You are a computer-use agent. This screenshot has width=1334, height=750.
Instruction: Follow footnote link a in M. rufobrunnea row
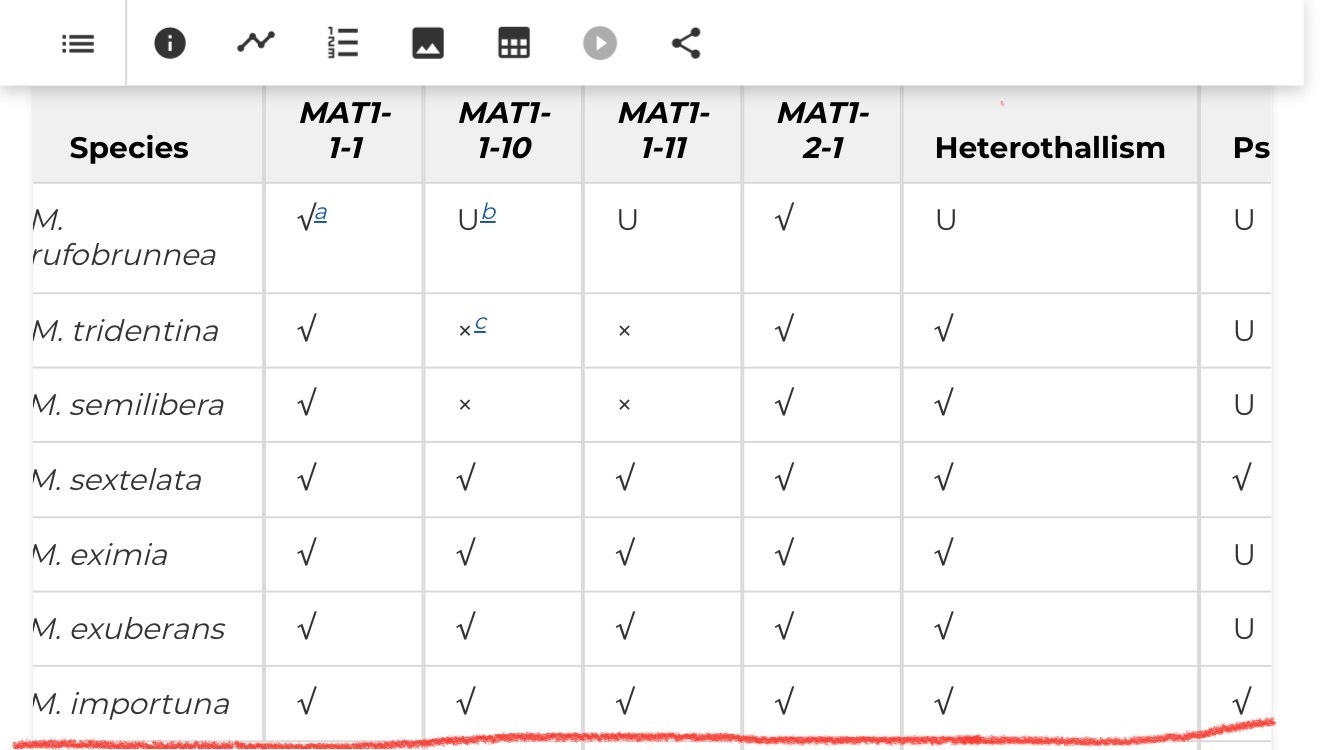point(321,212)
